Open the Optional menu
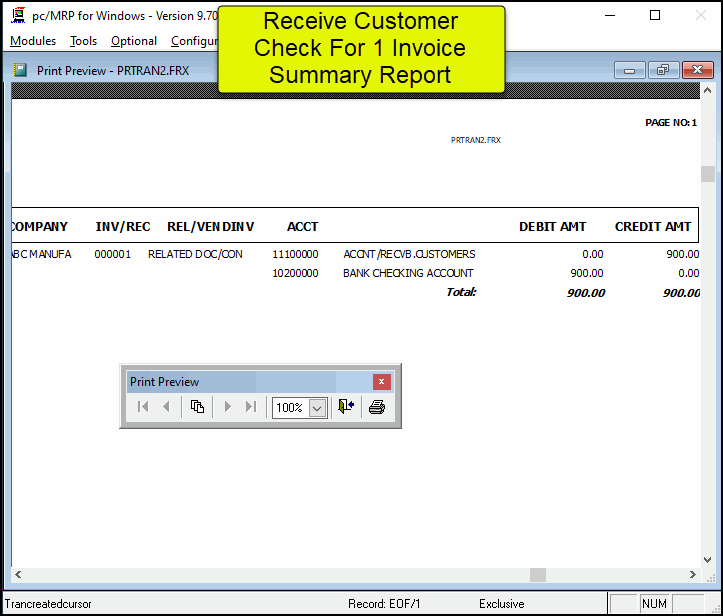Image resolution: width=723 pixels, height=616 pixels. tap(134, 41)
